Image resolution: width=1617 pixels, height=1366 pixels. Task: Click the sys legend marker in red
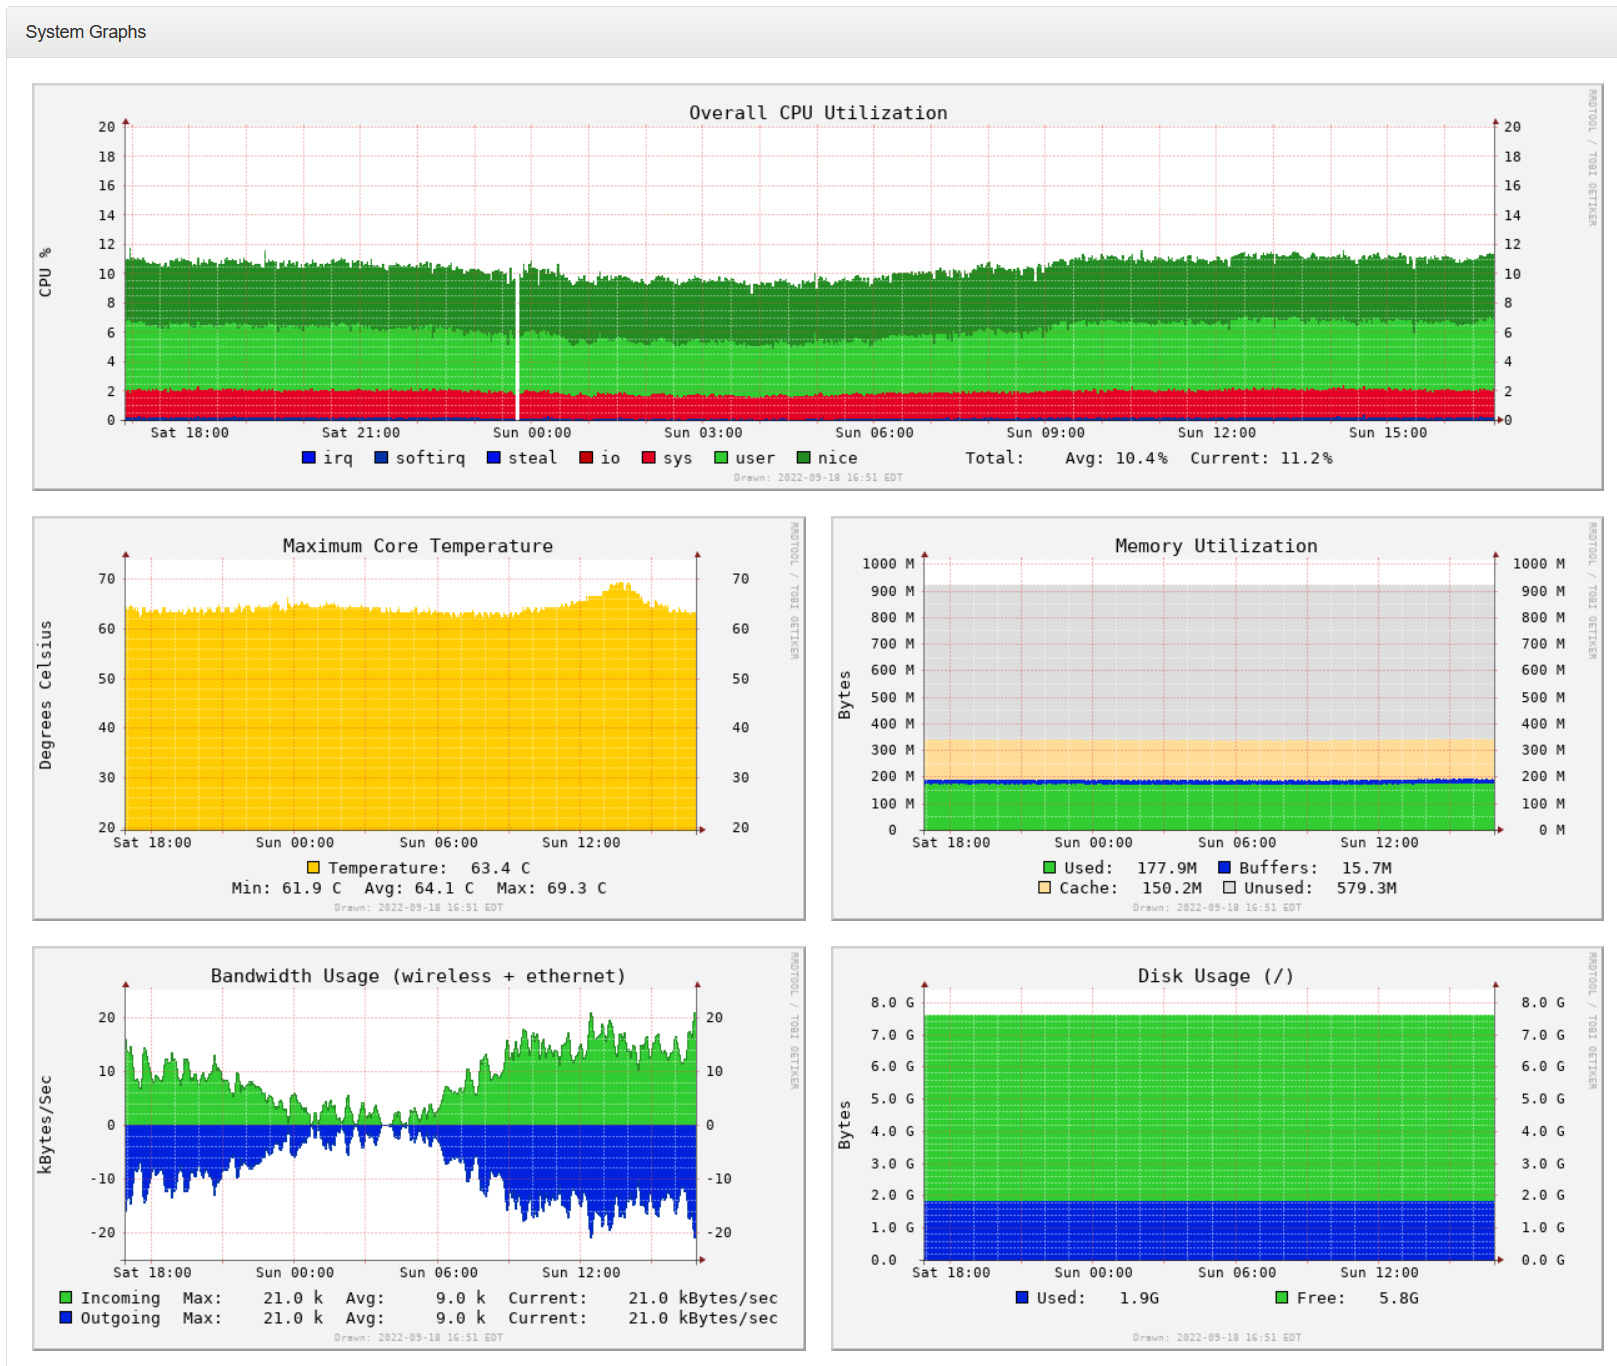[x=647, y=457]
